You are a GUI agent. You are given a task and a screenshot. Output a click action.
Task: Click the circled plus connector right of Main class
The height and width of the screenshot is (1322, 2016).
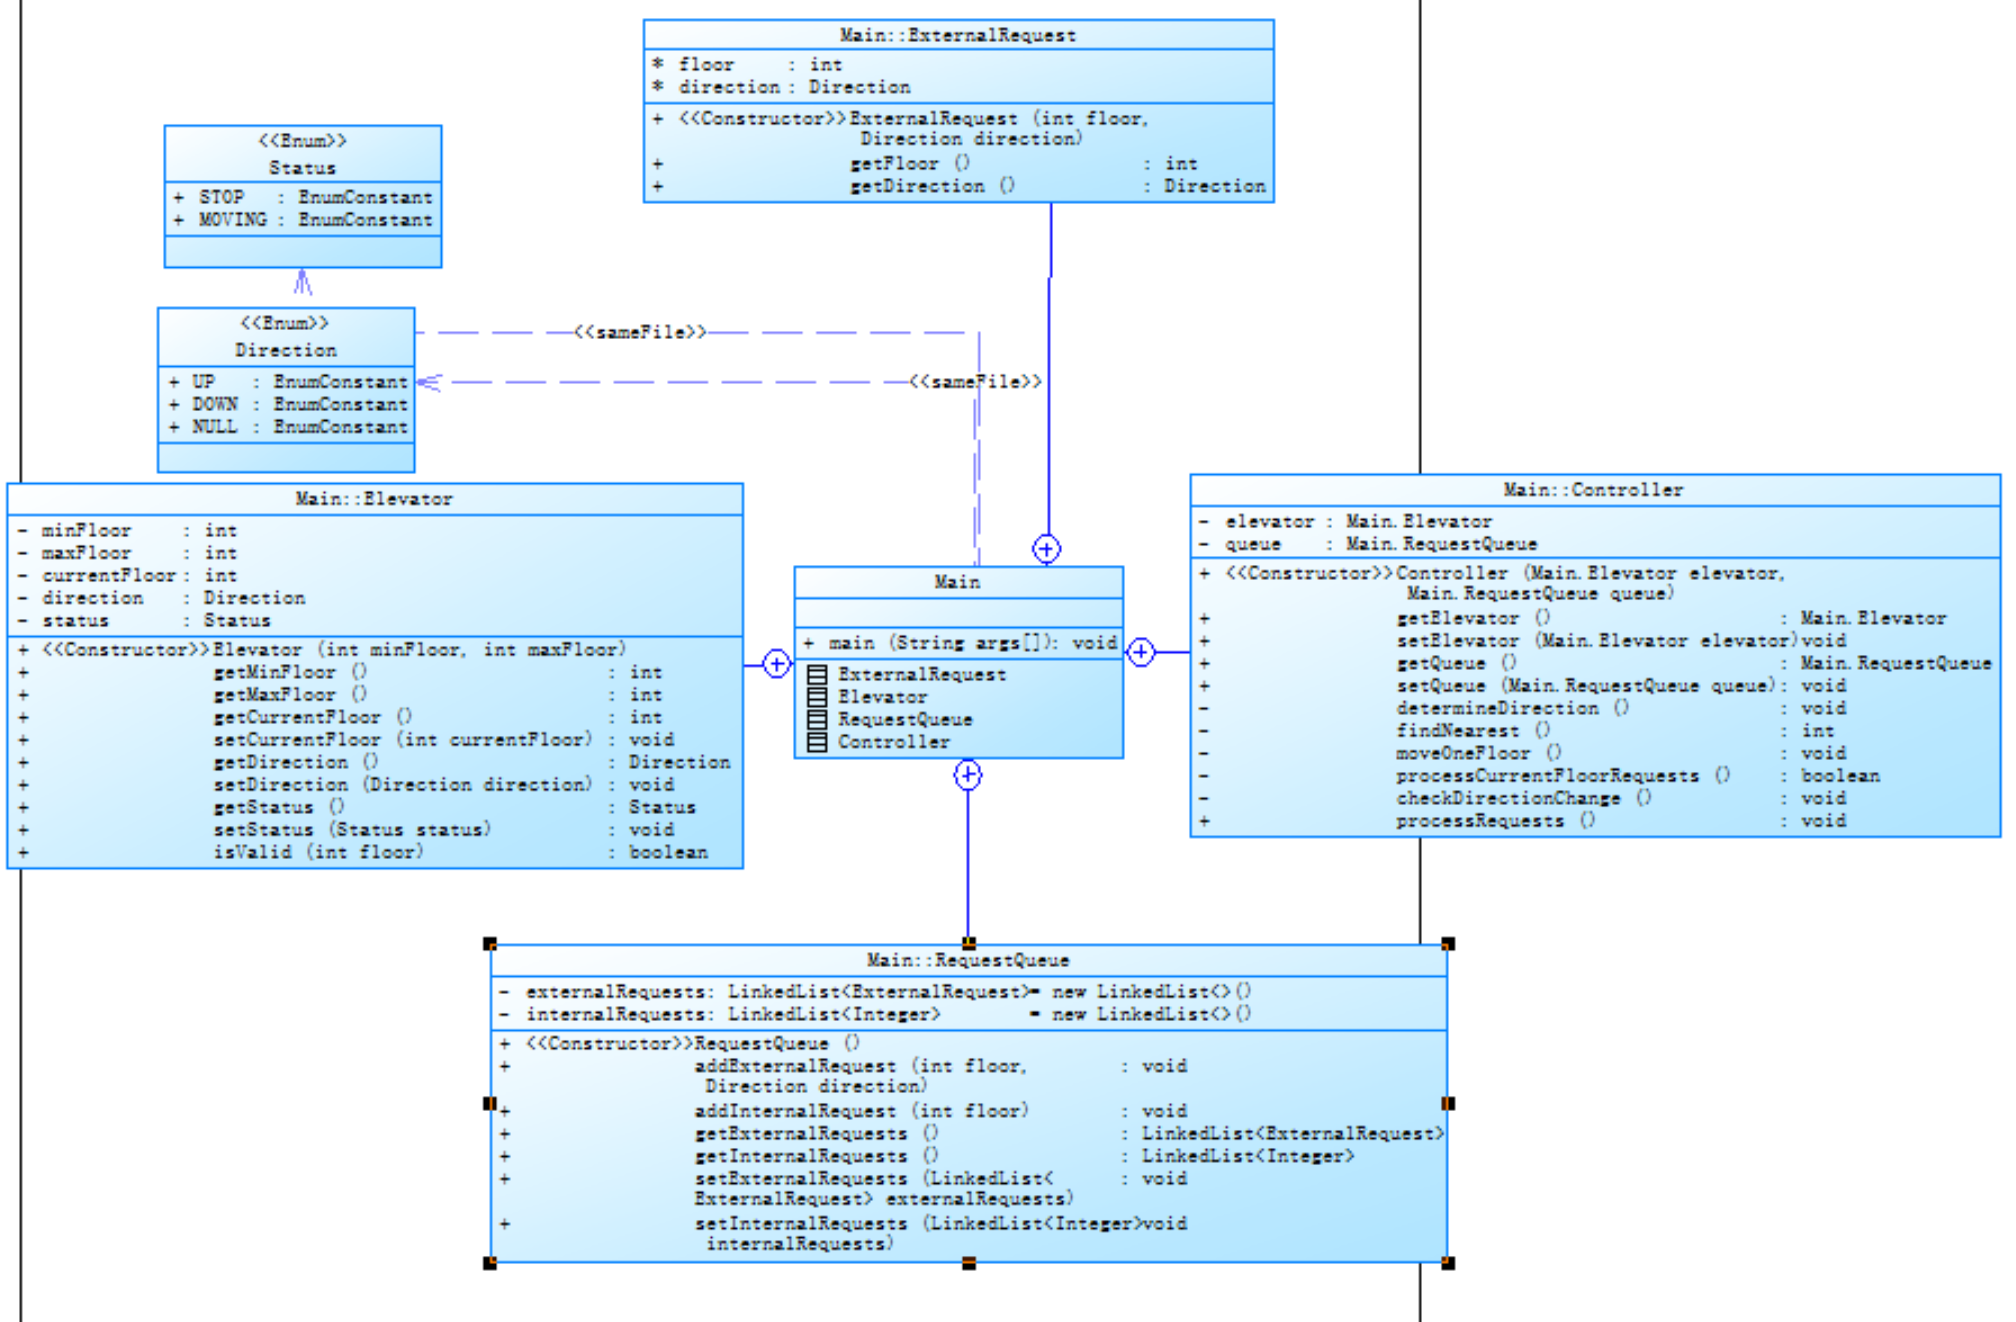click(x=1141, y=653)
